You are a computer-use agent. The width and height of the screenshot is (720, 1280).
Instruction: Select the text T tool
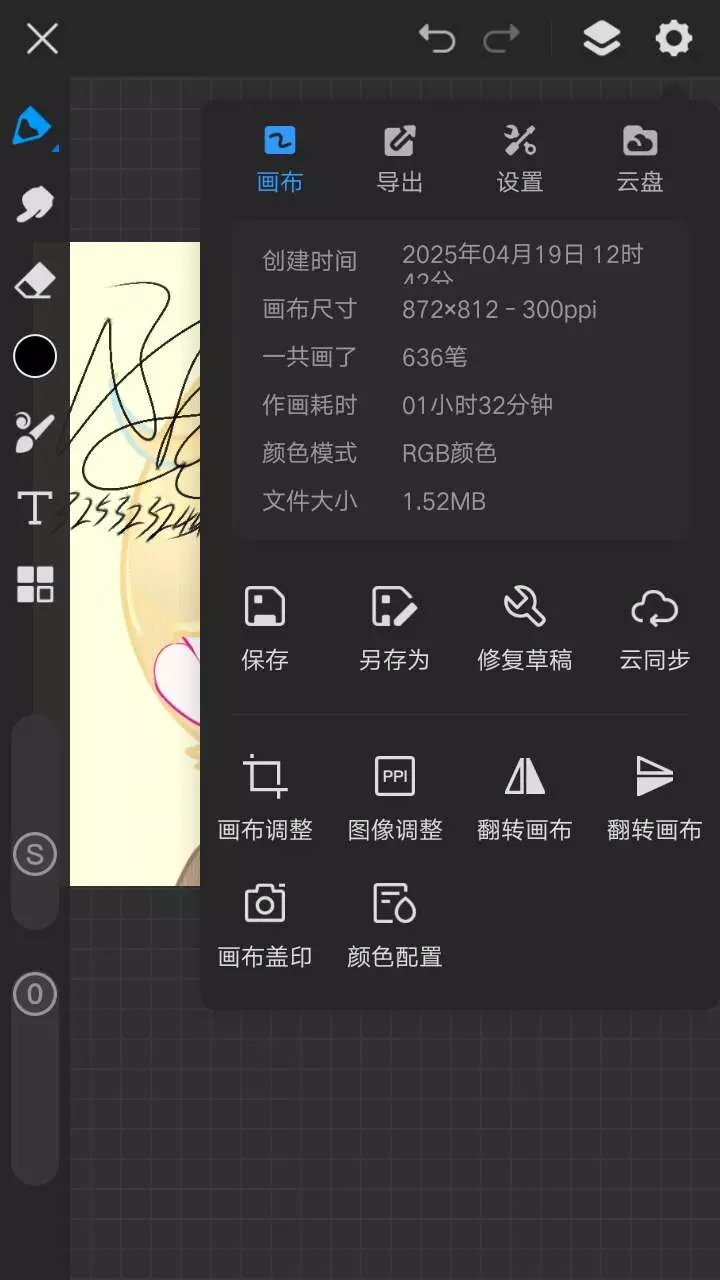point(35,508)
